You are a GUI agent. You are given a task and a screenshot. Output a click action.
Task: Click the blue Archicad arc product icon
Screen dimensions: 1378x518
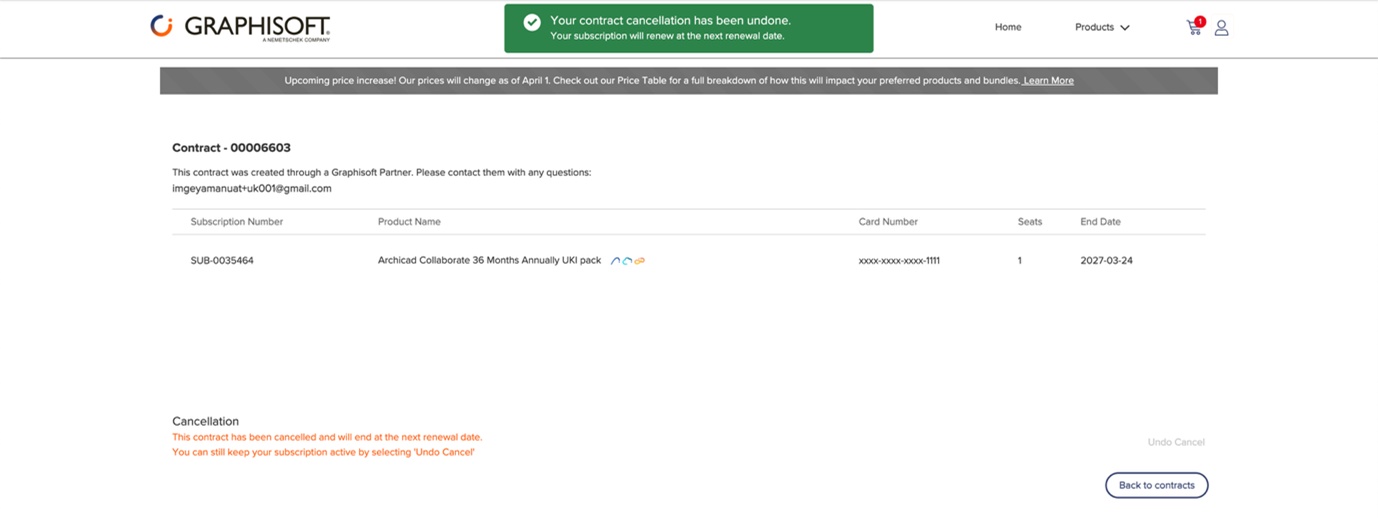pyautogui.click(x=615, y=261)
